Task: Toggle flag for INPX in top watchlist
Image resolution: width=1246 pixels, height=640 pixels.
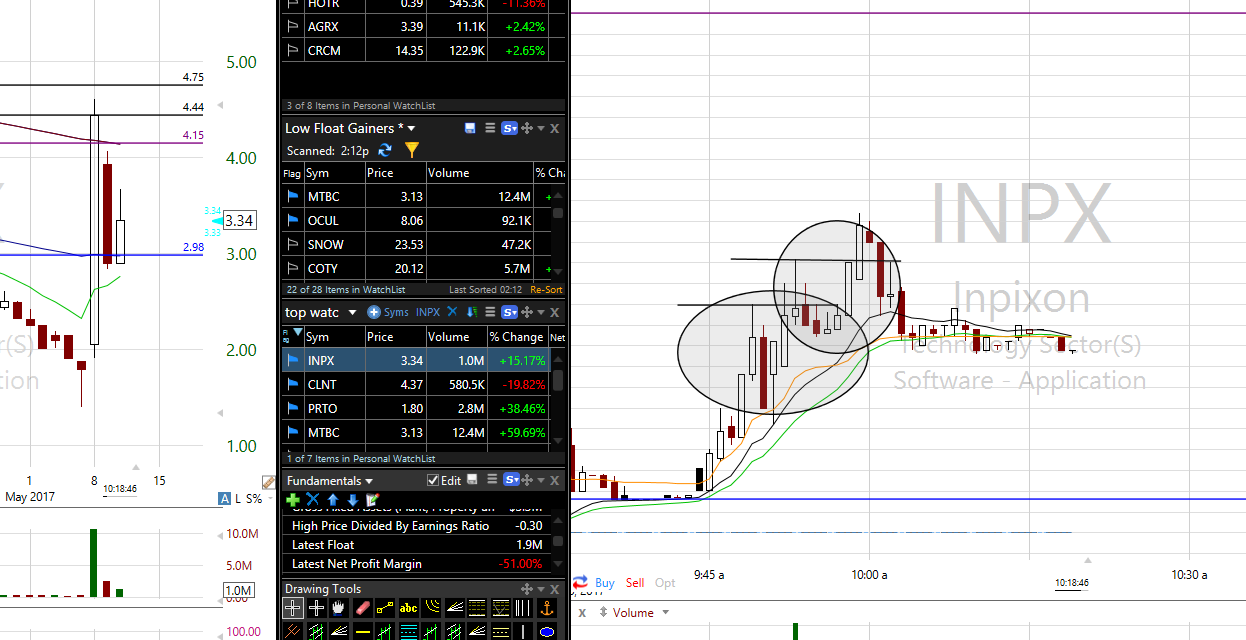Action: click(x=293, y=360)
